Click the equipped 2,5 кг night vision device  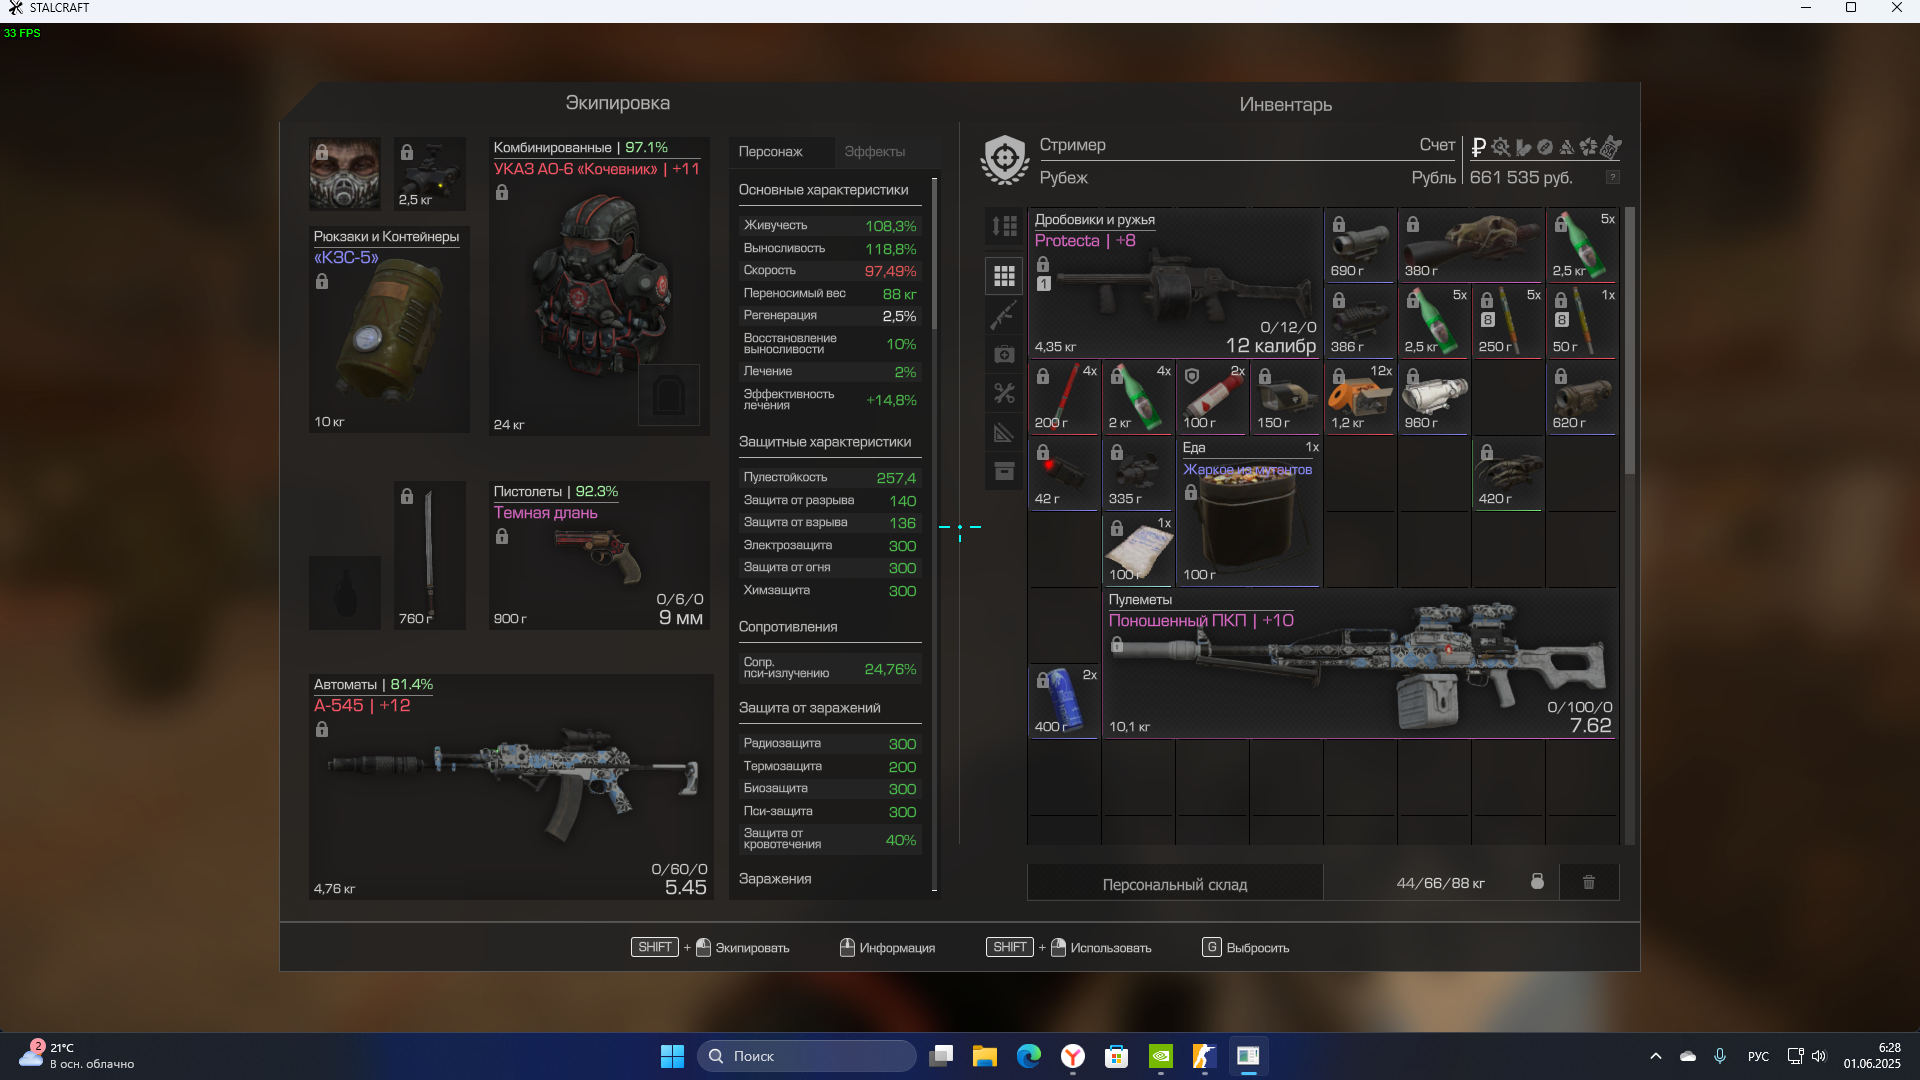coord(430,174)
